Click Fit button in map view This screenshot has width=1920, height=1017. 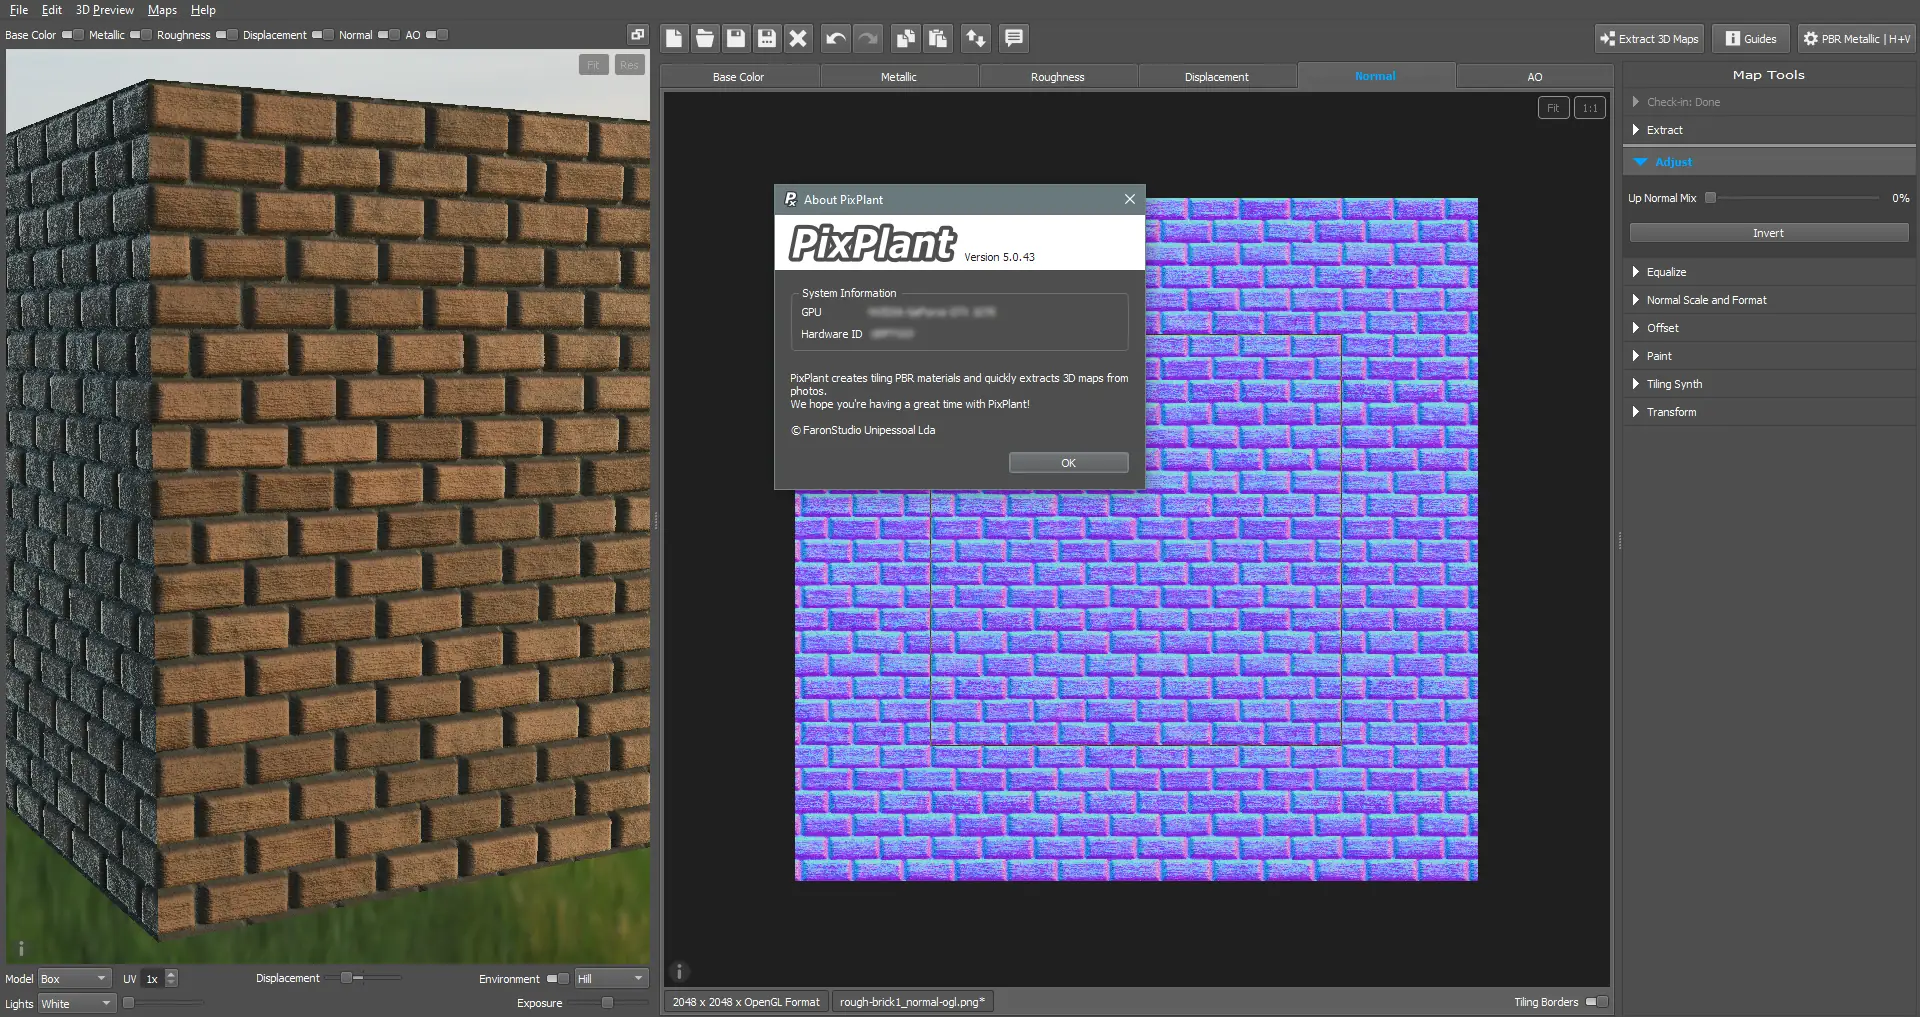[1553, 108]
